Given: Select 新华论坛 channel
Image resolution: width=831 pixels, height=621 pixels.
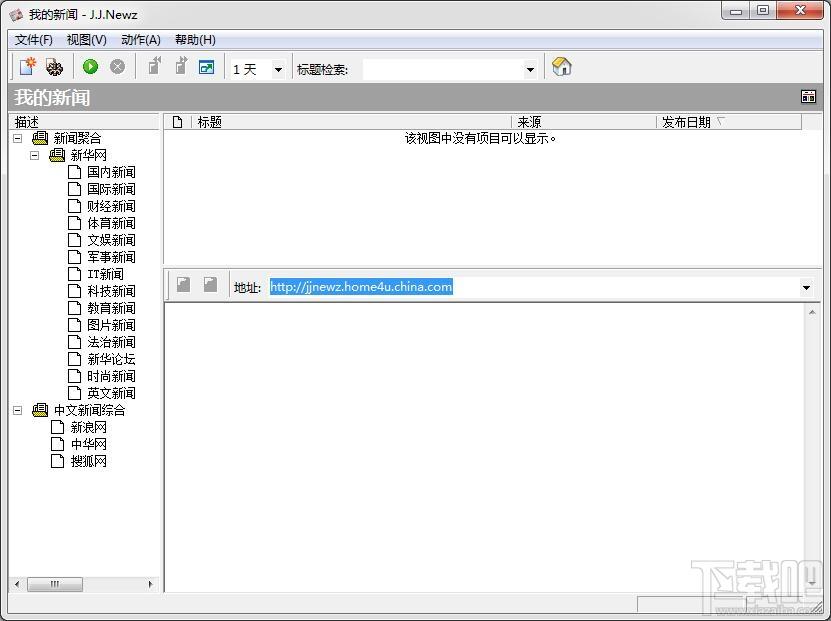Looking at the screenshot, I should (x=111, y=359).
